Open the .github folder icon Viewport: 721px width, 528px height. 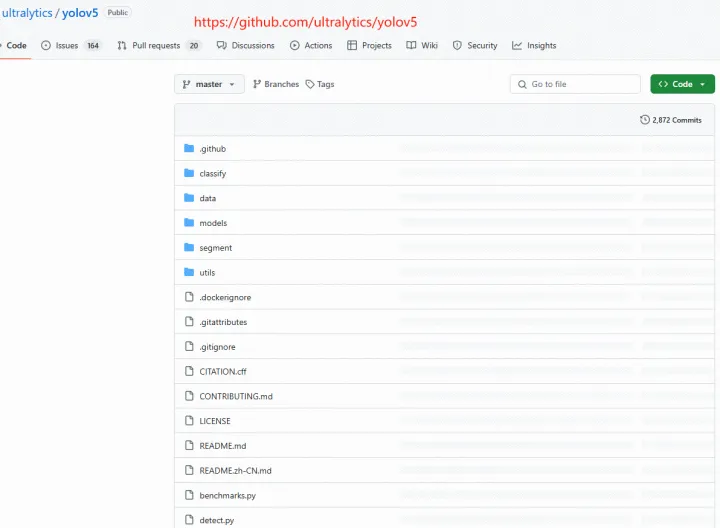click(x=189, y=148)
